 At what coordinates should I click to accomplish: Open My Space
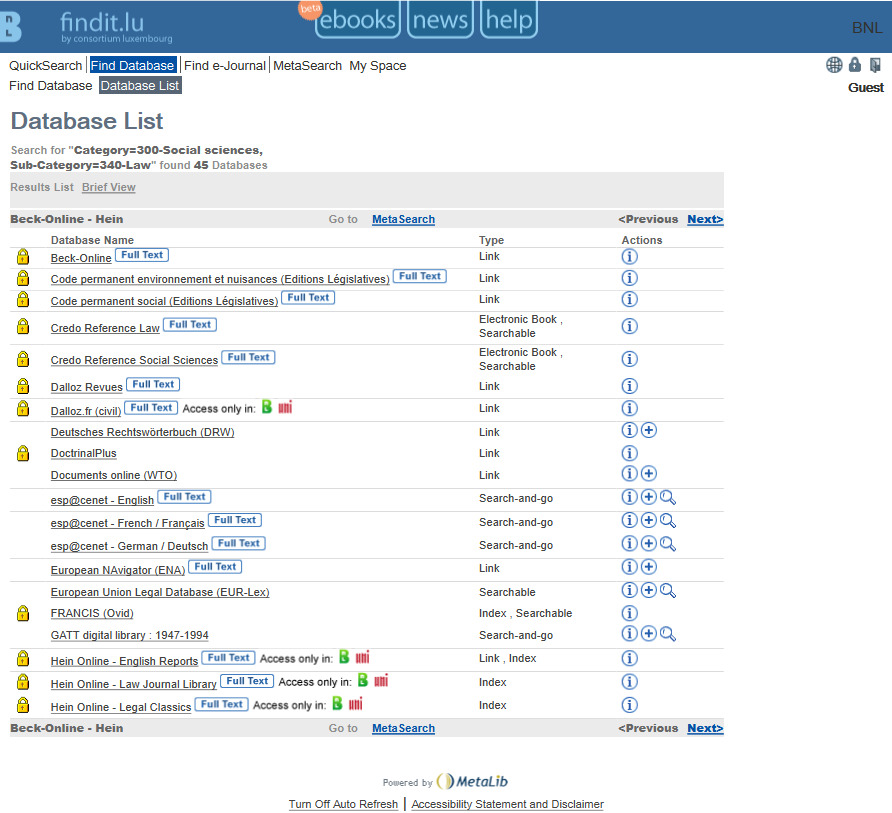(378, 66)
